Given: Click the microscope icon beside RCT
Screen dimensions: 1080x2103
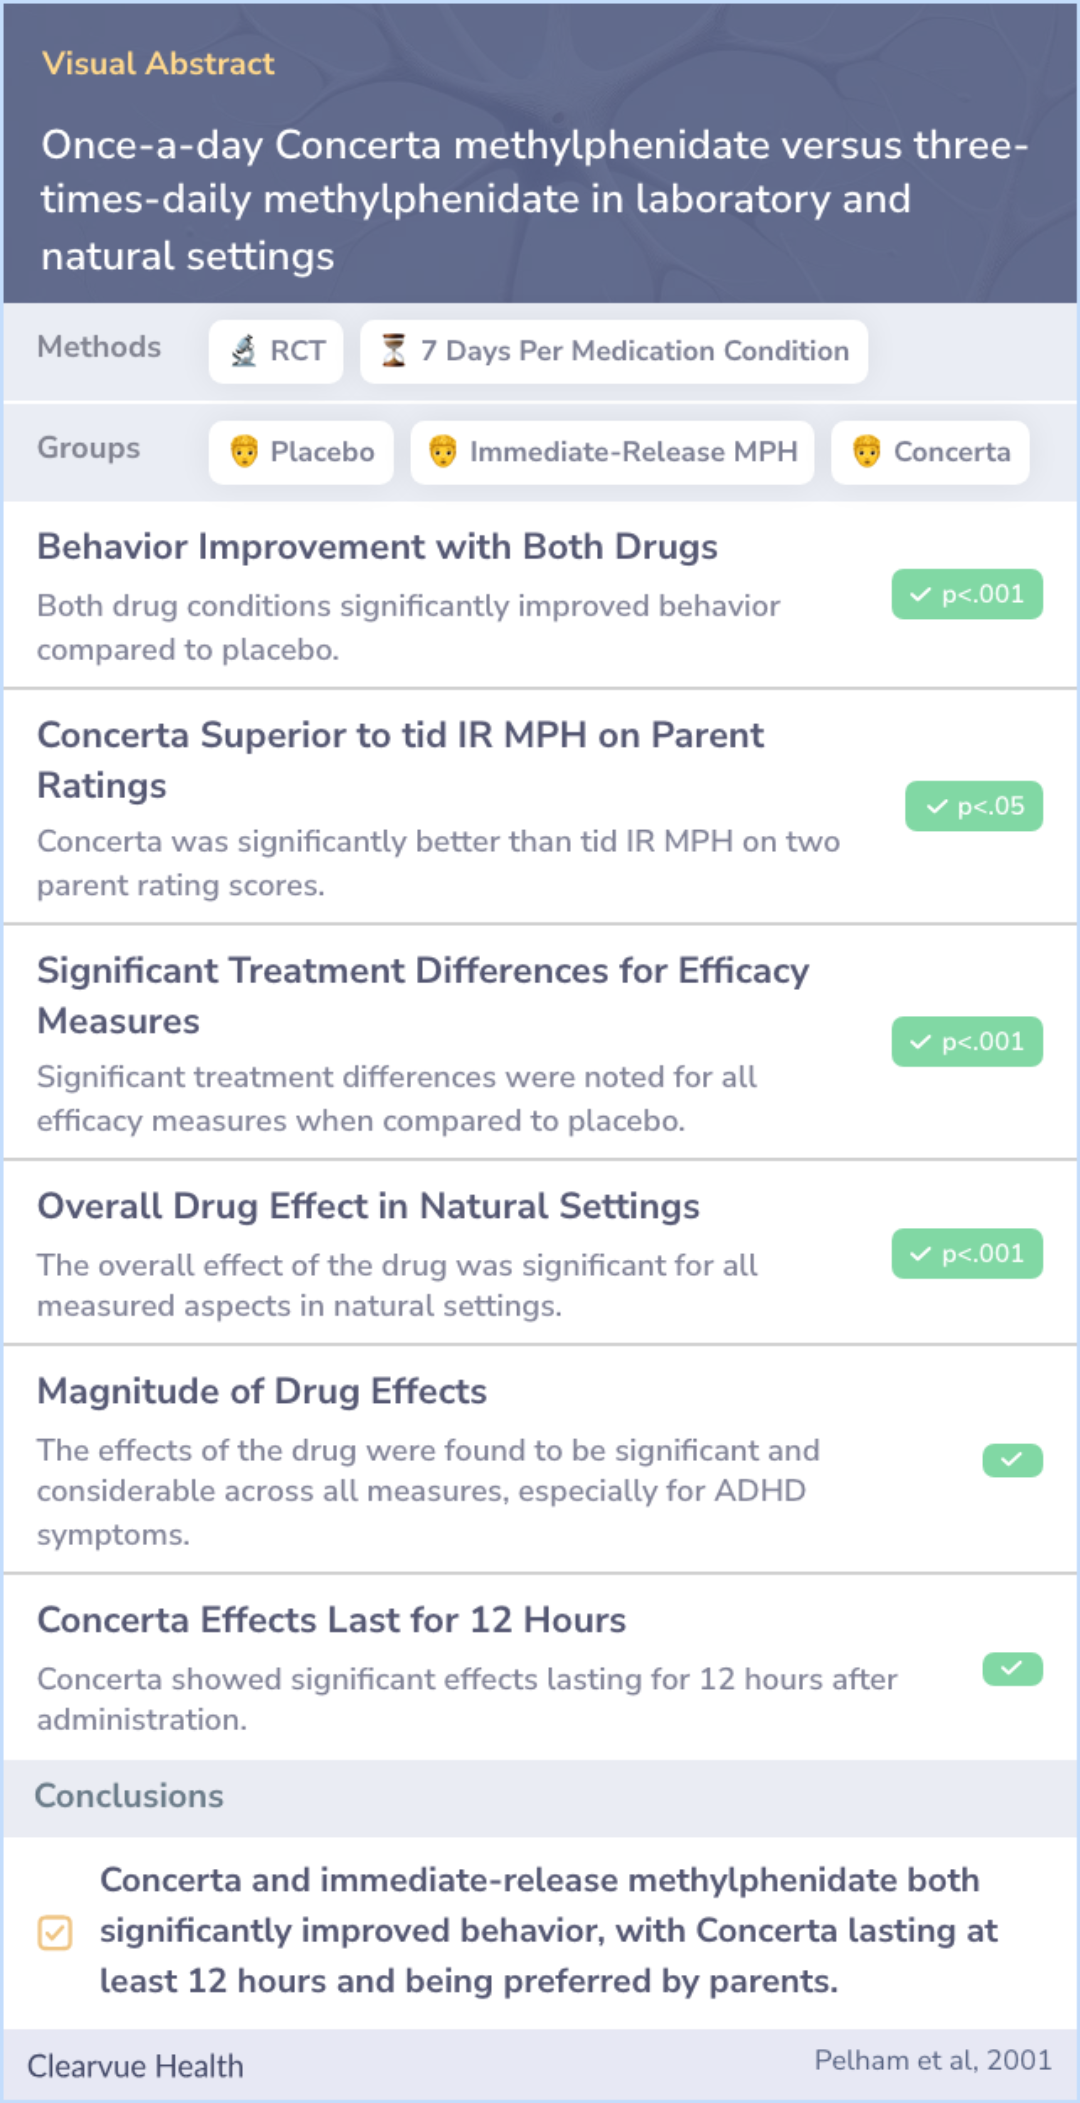Looking at the screenshot, I should click(x=243, y=351).
